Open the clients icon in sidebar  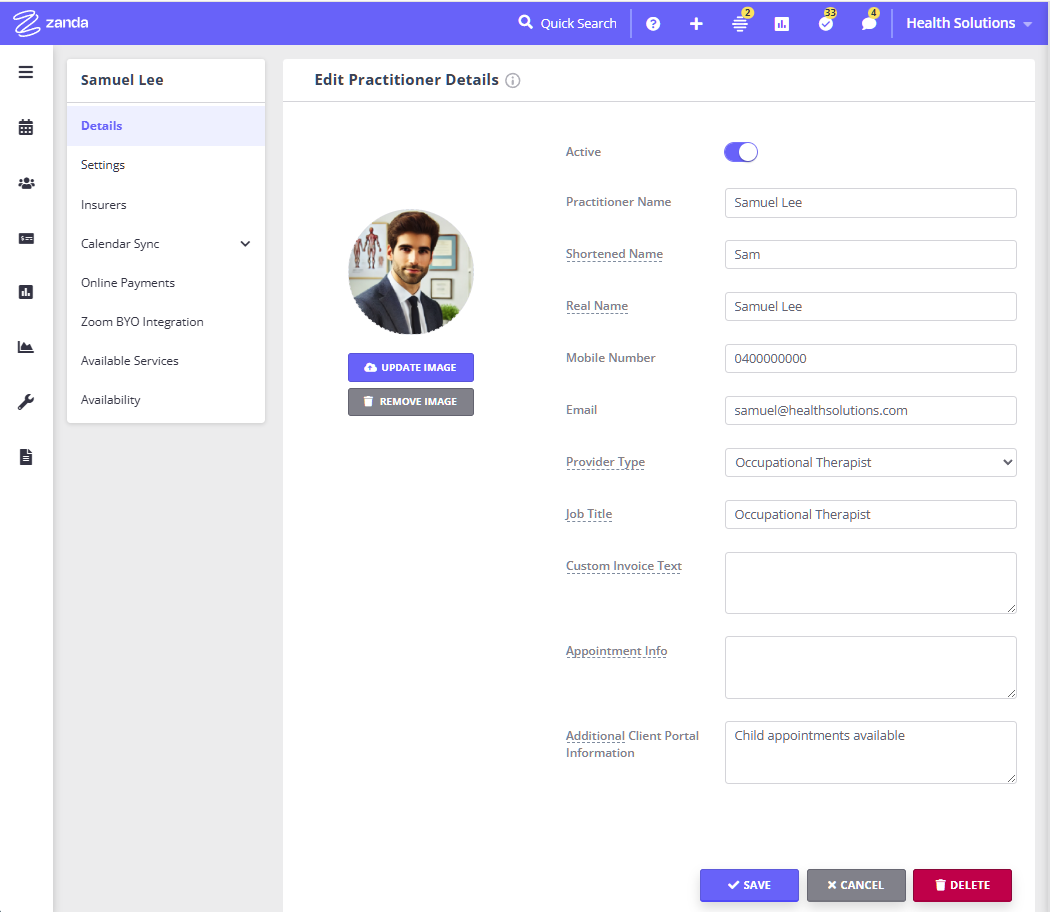tap(26, 183)
